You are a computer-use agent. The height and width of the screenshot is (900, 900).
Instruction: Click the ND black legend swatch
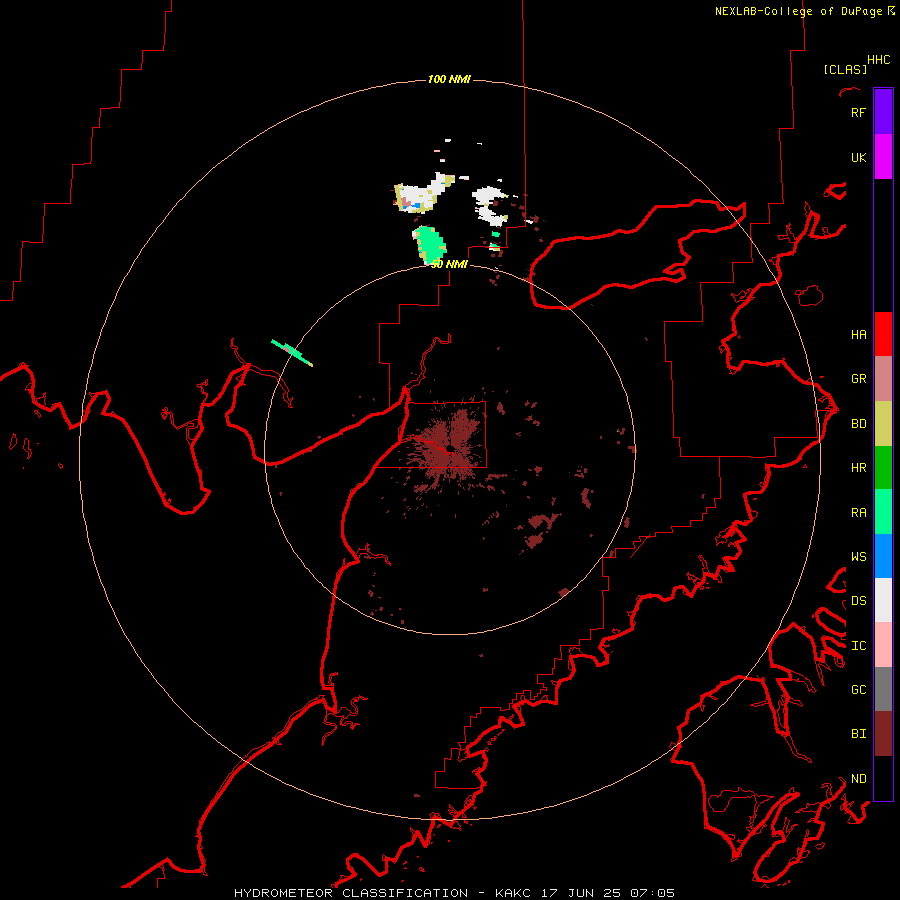click(883, 778)
